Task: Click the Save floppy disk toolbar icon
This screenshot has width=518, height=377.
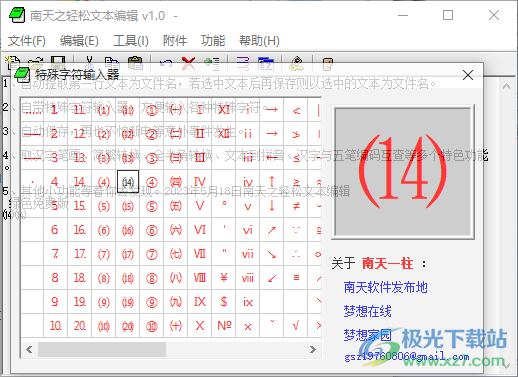Action: (x=58, y=63)
